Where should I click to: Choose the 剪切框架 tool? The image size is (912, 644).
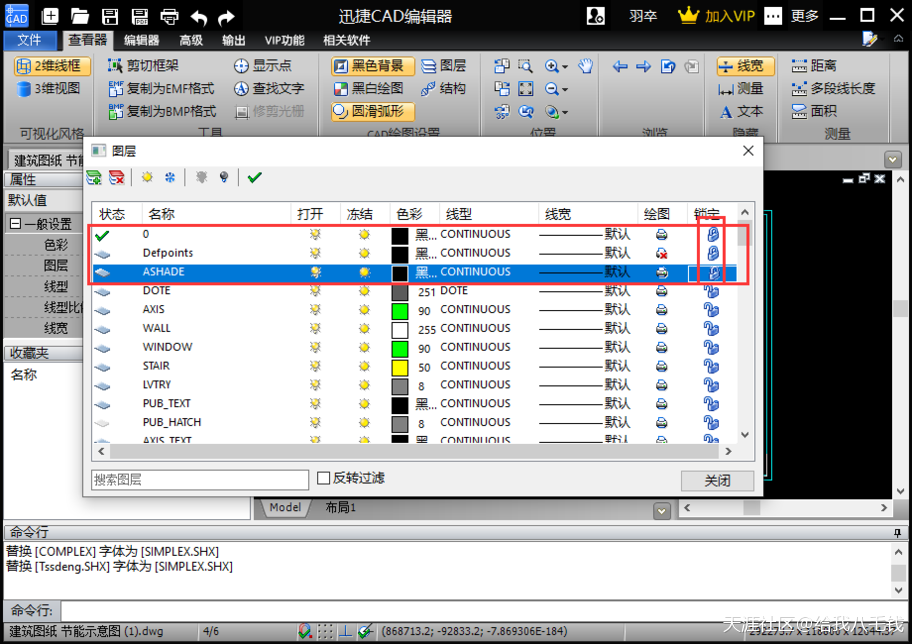[144, 66]
